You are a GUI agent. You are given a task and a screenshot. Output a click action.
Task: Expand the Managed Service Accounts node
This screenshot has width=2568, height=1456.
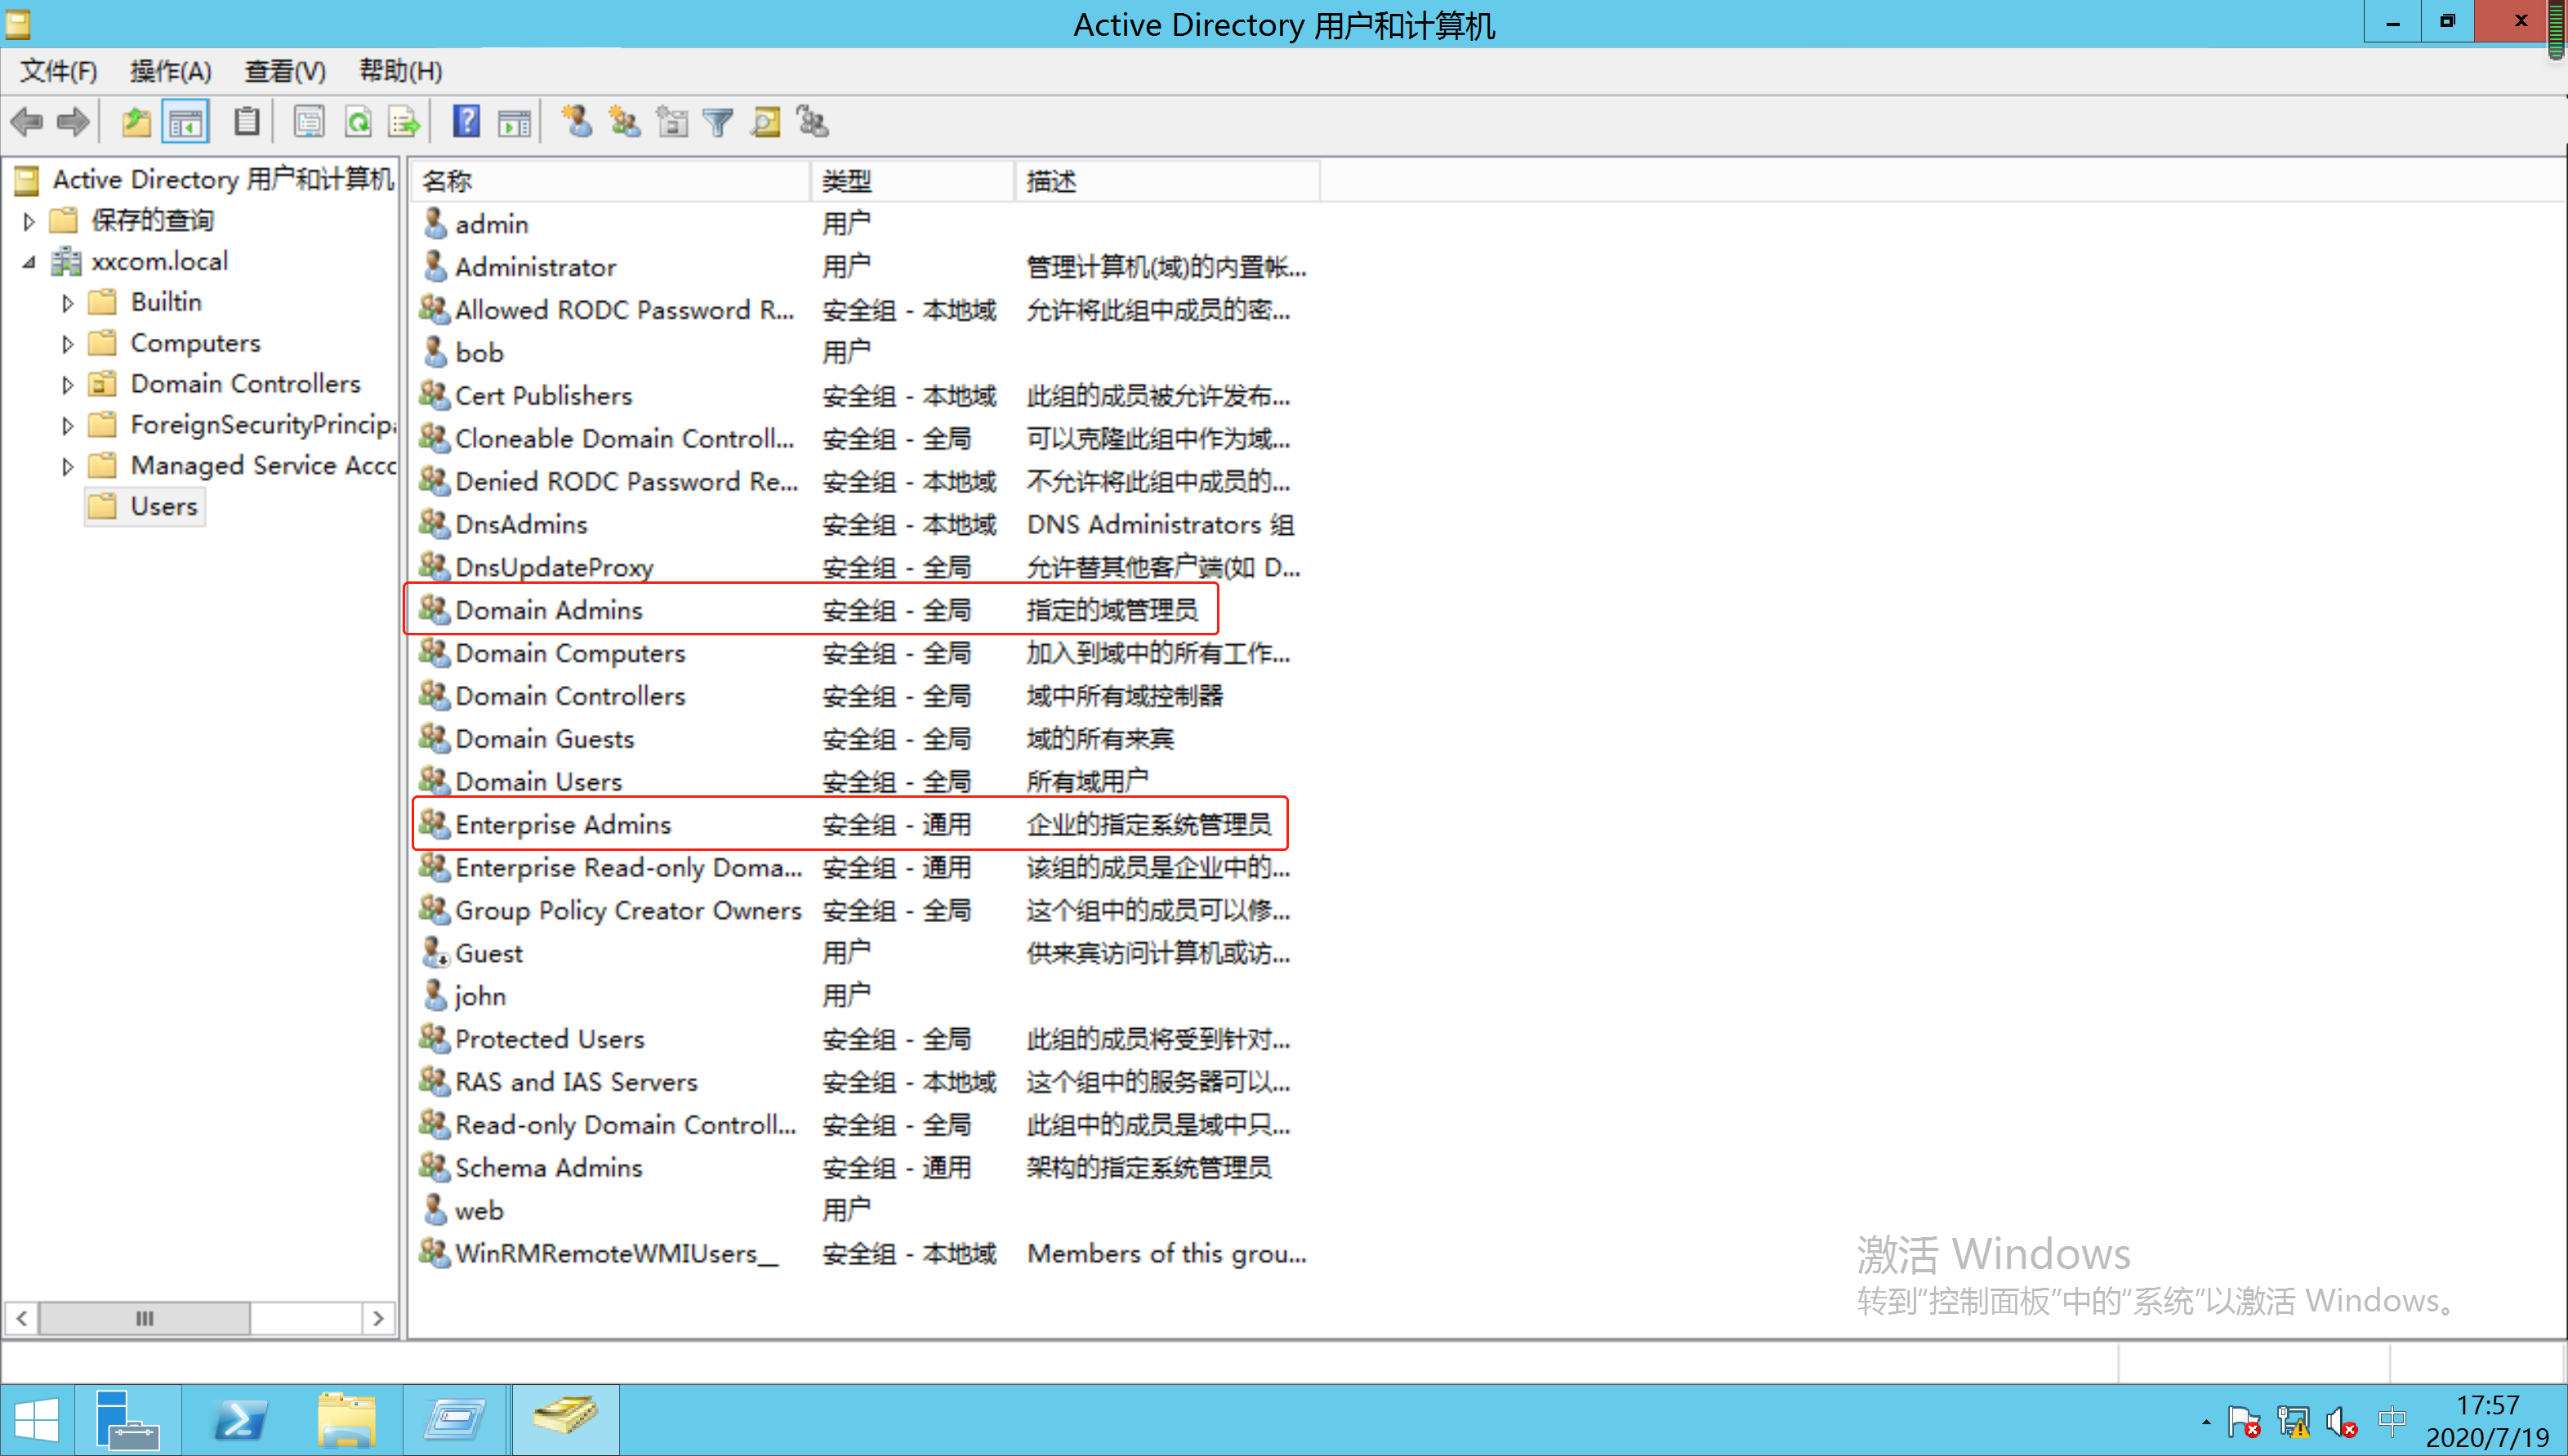(x=67, y=467)
